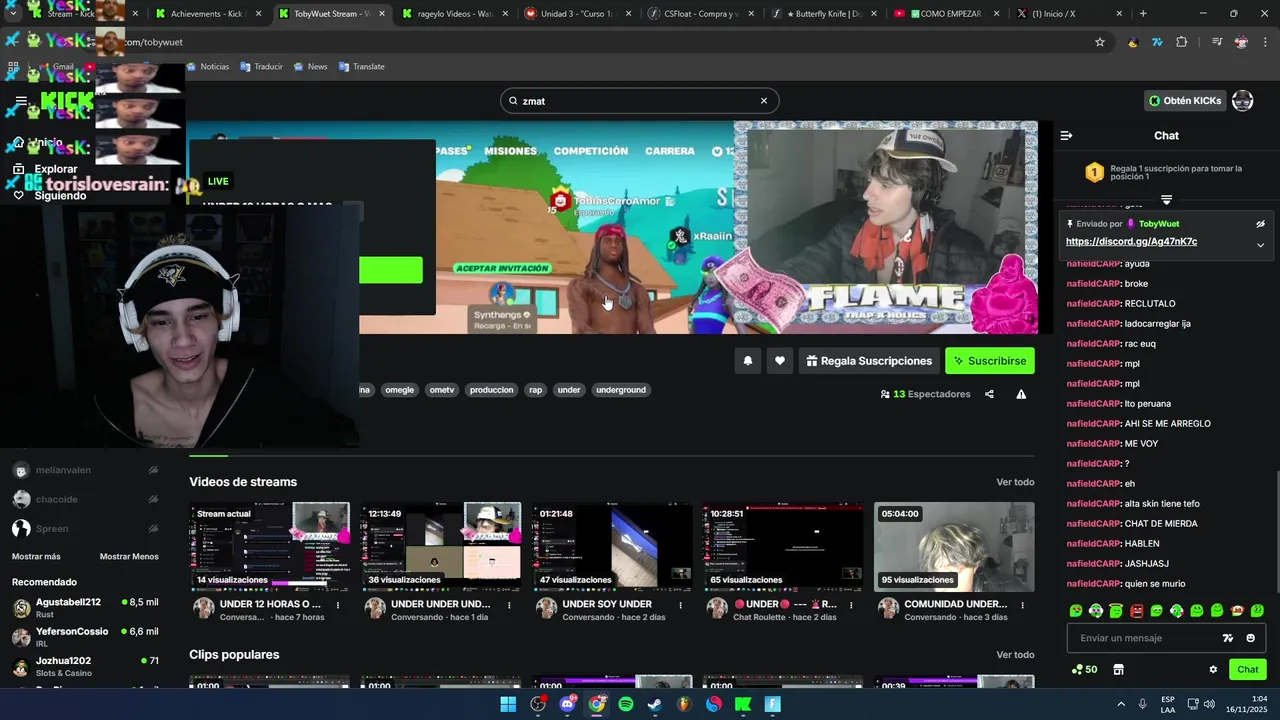
Task: Click Mostrar Menos in sidebar
Action: [129, 556]
